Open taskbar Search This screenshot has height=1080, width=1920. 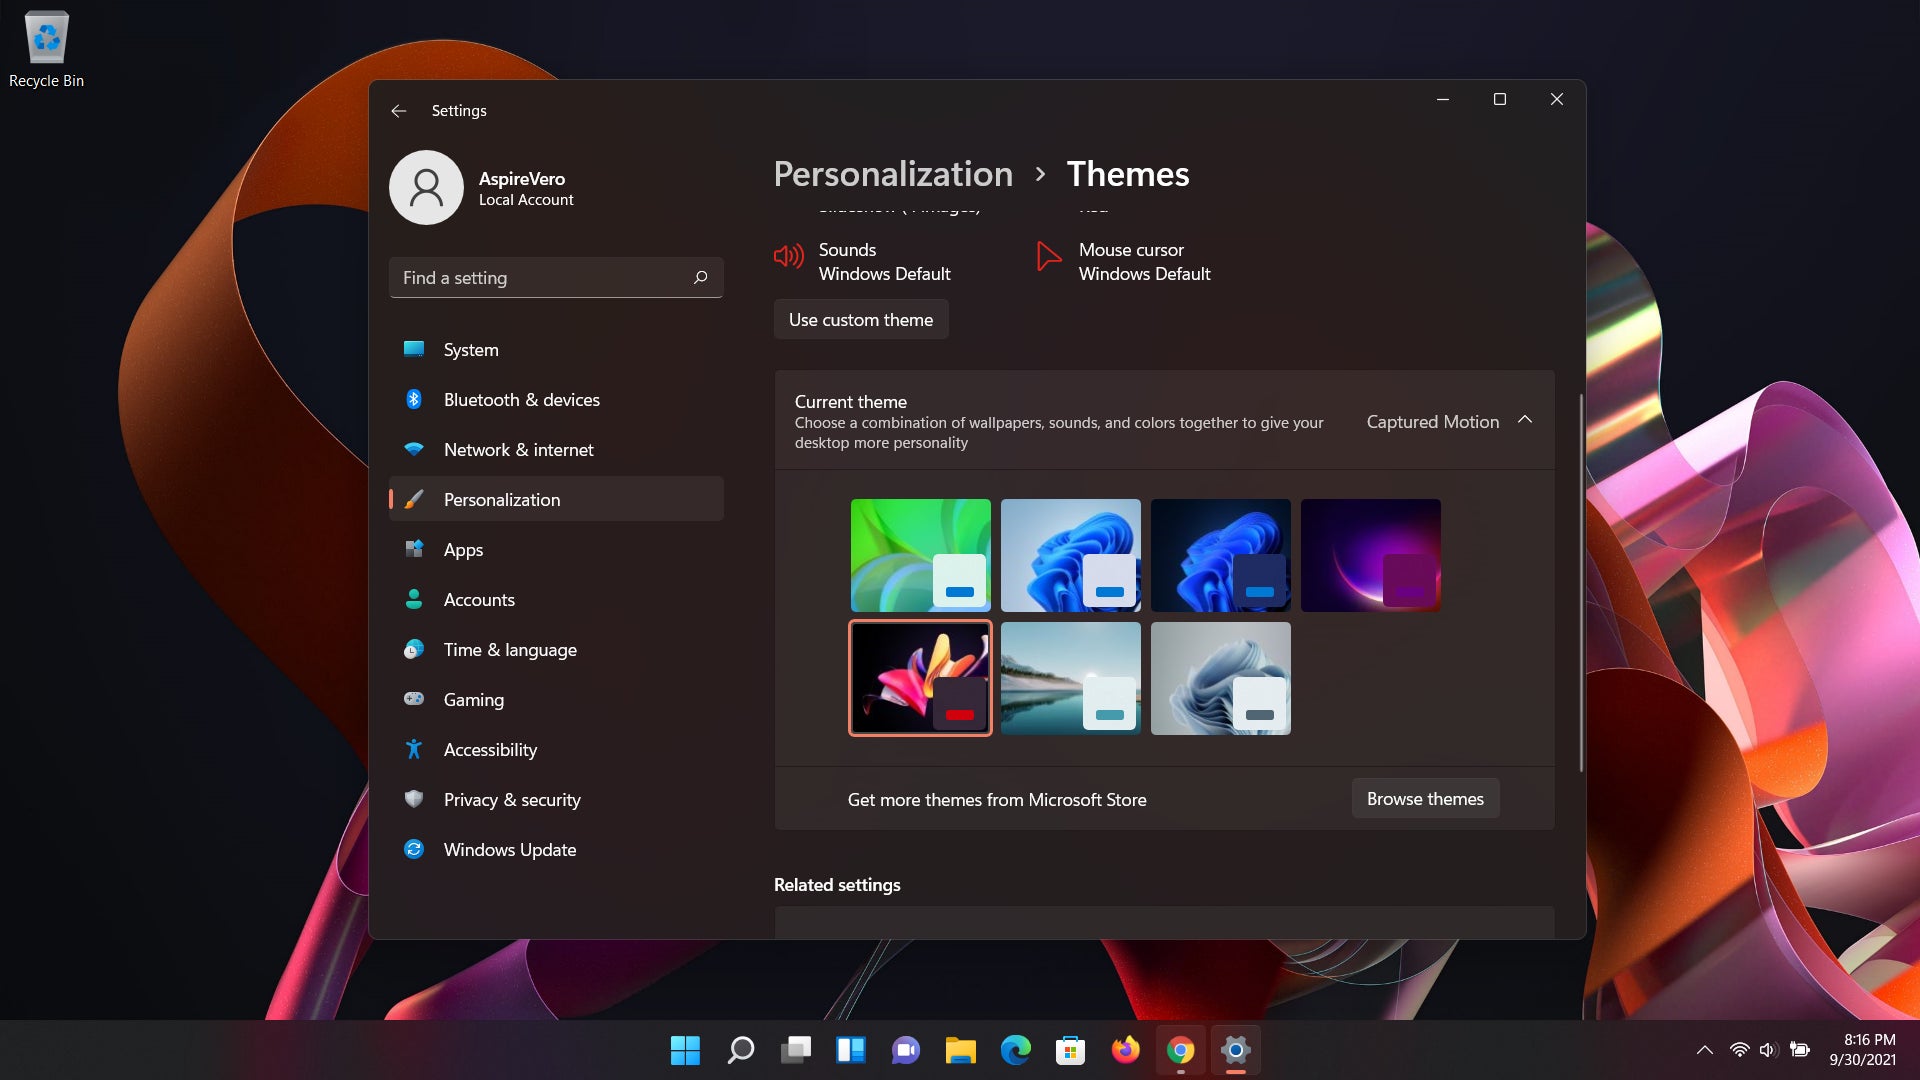point(740,1050)
